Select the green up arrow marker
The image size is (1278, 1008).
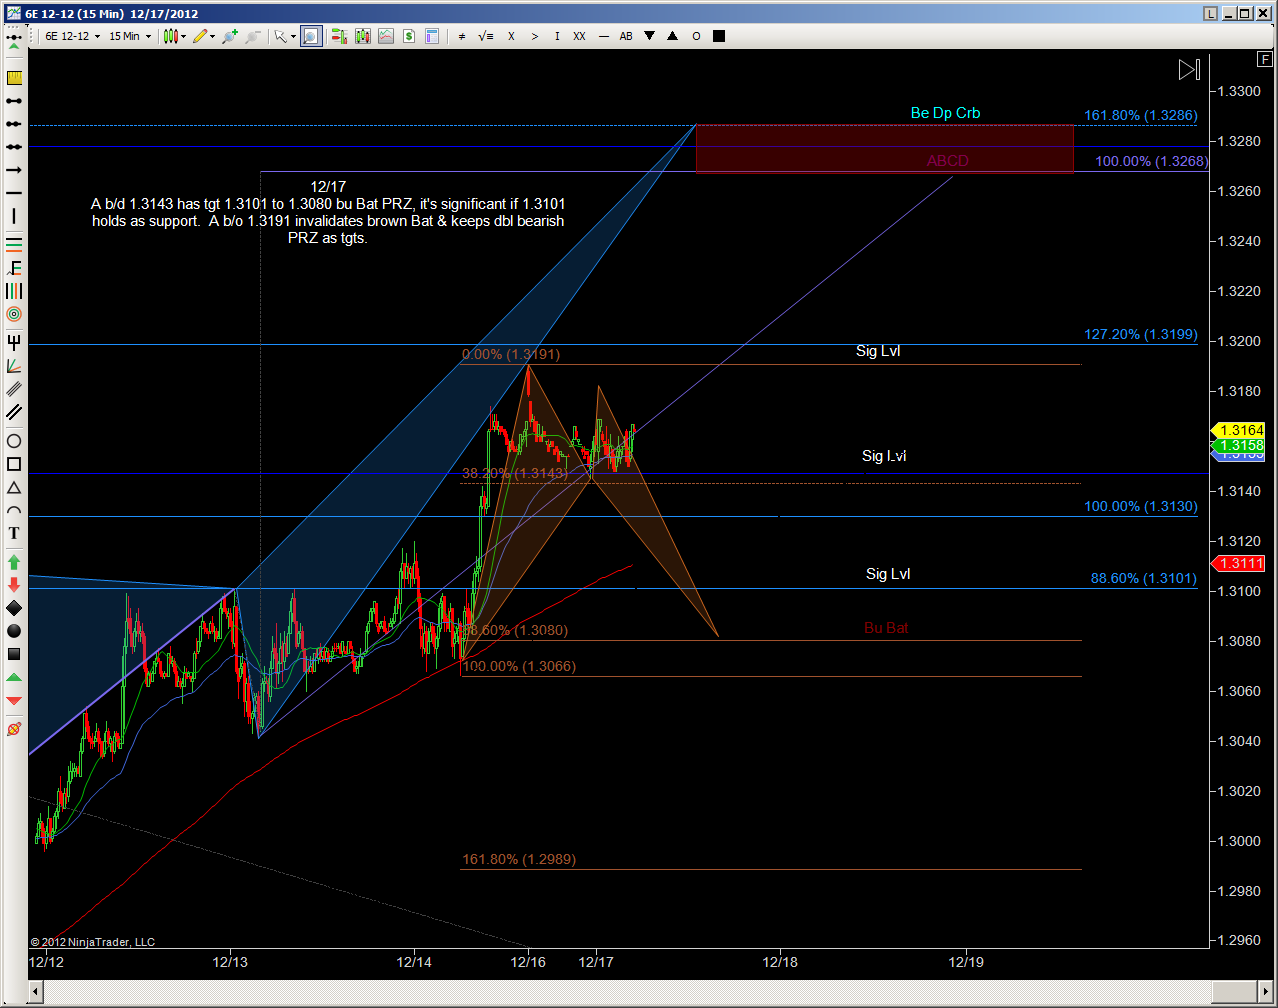tap(14, 562)
